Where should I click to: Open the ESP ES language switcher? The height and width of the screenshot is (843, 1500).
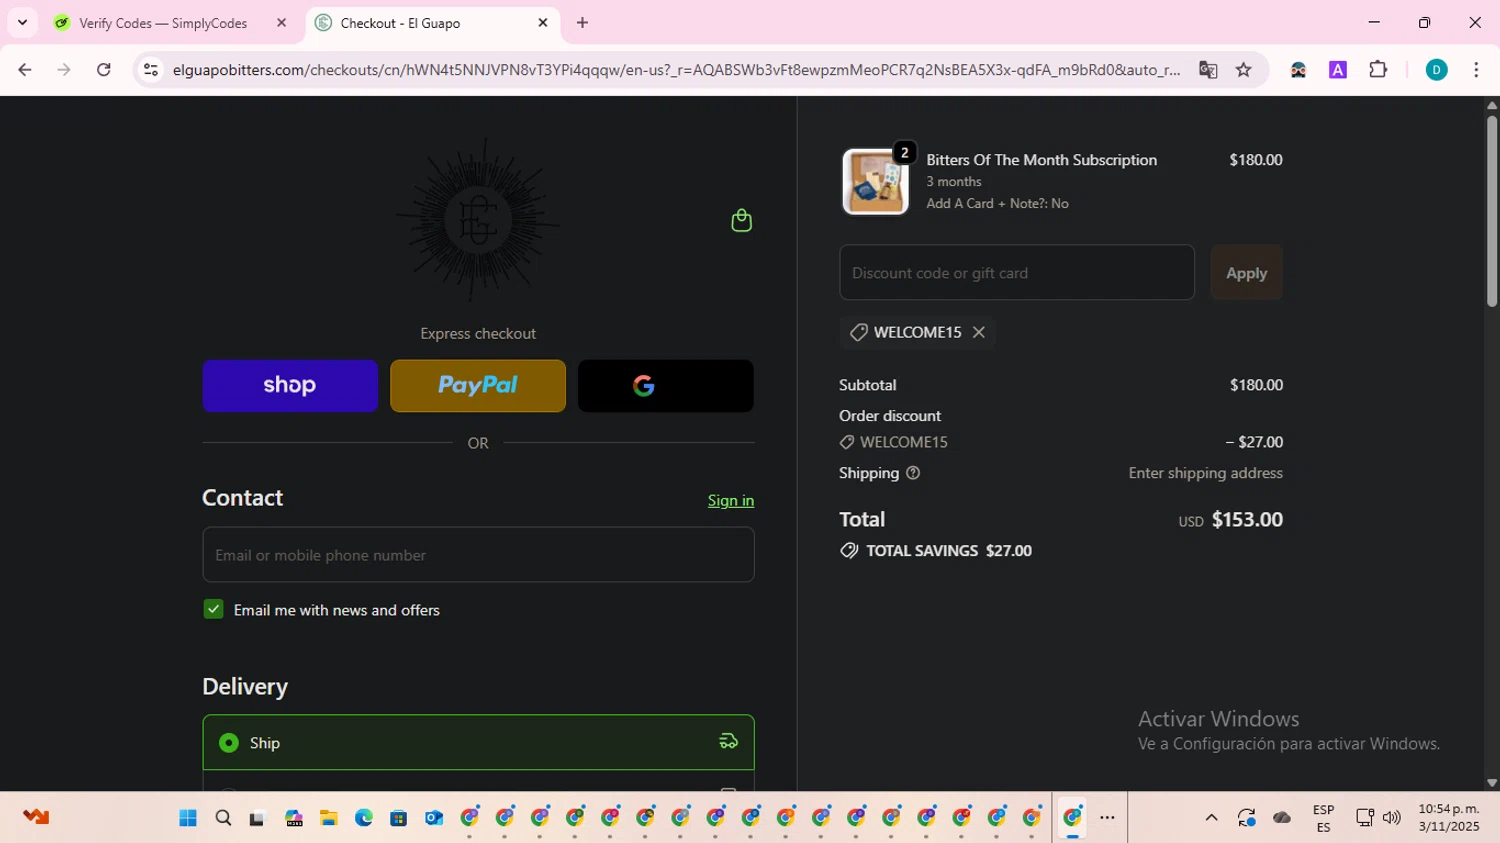[x=1323, y=818]
